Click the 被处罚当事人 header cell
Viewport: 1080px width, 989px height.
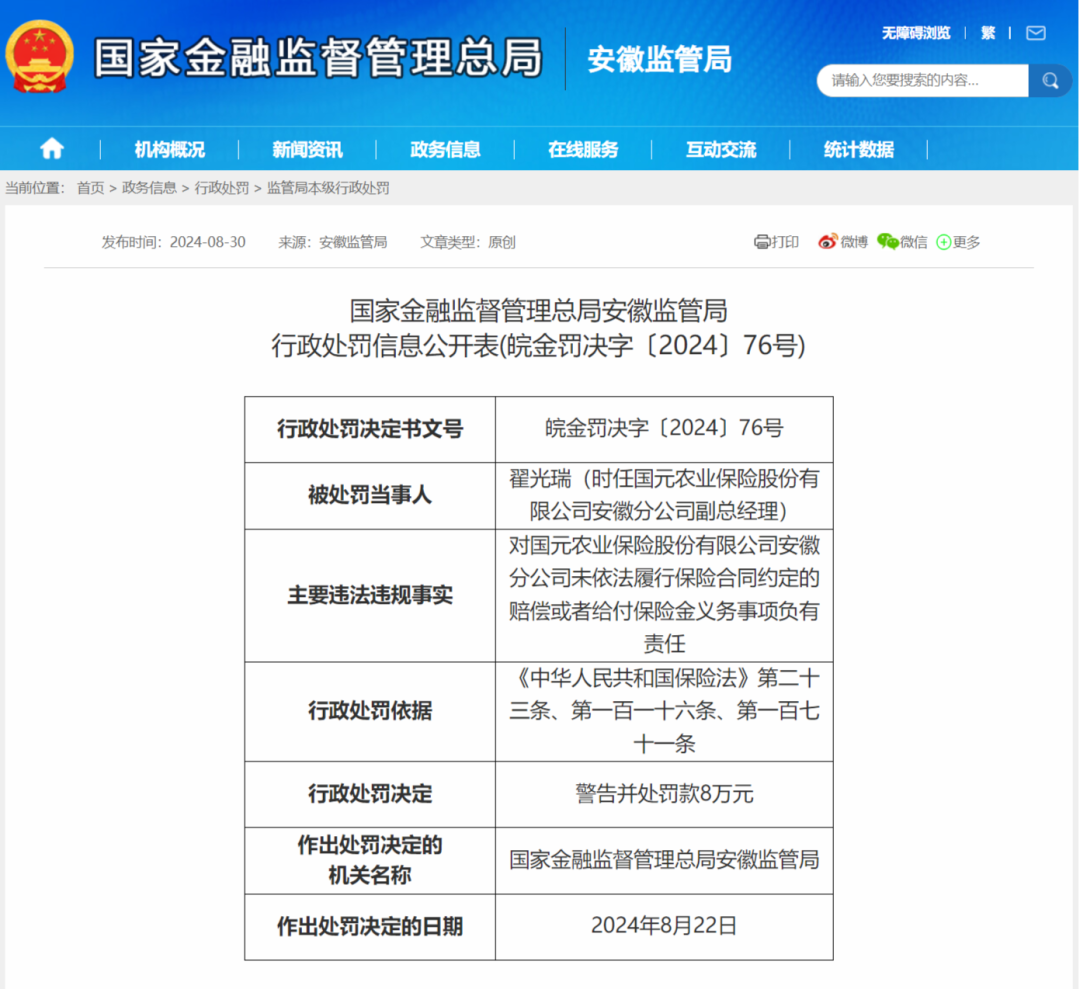[370, 495]
